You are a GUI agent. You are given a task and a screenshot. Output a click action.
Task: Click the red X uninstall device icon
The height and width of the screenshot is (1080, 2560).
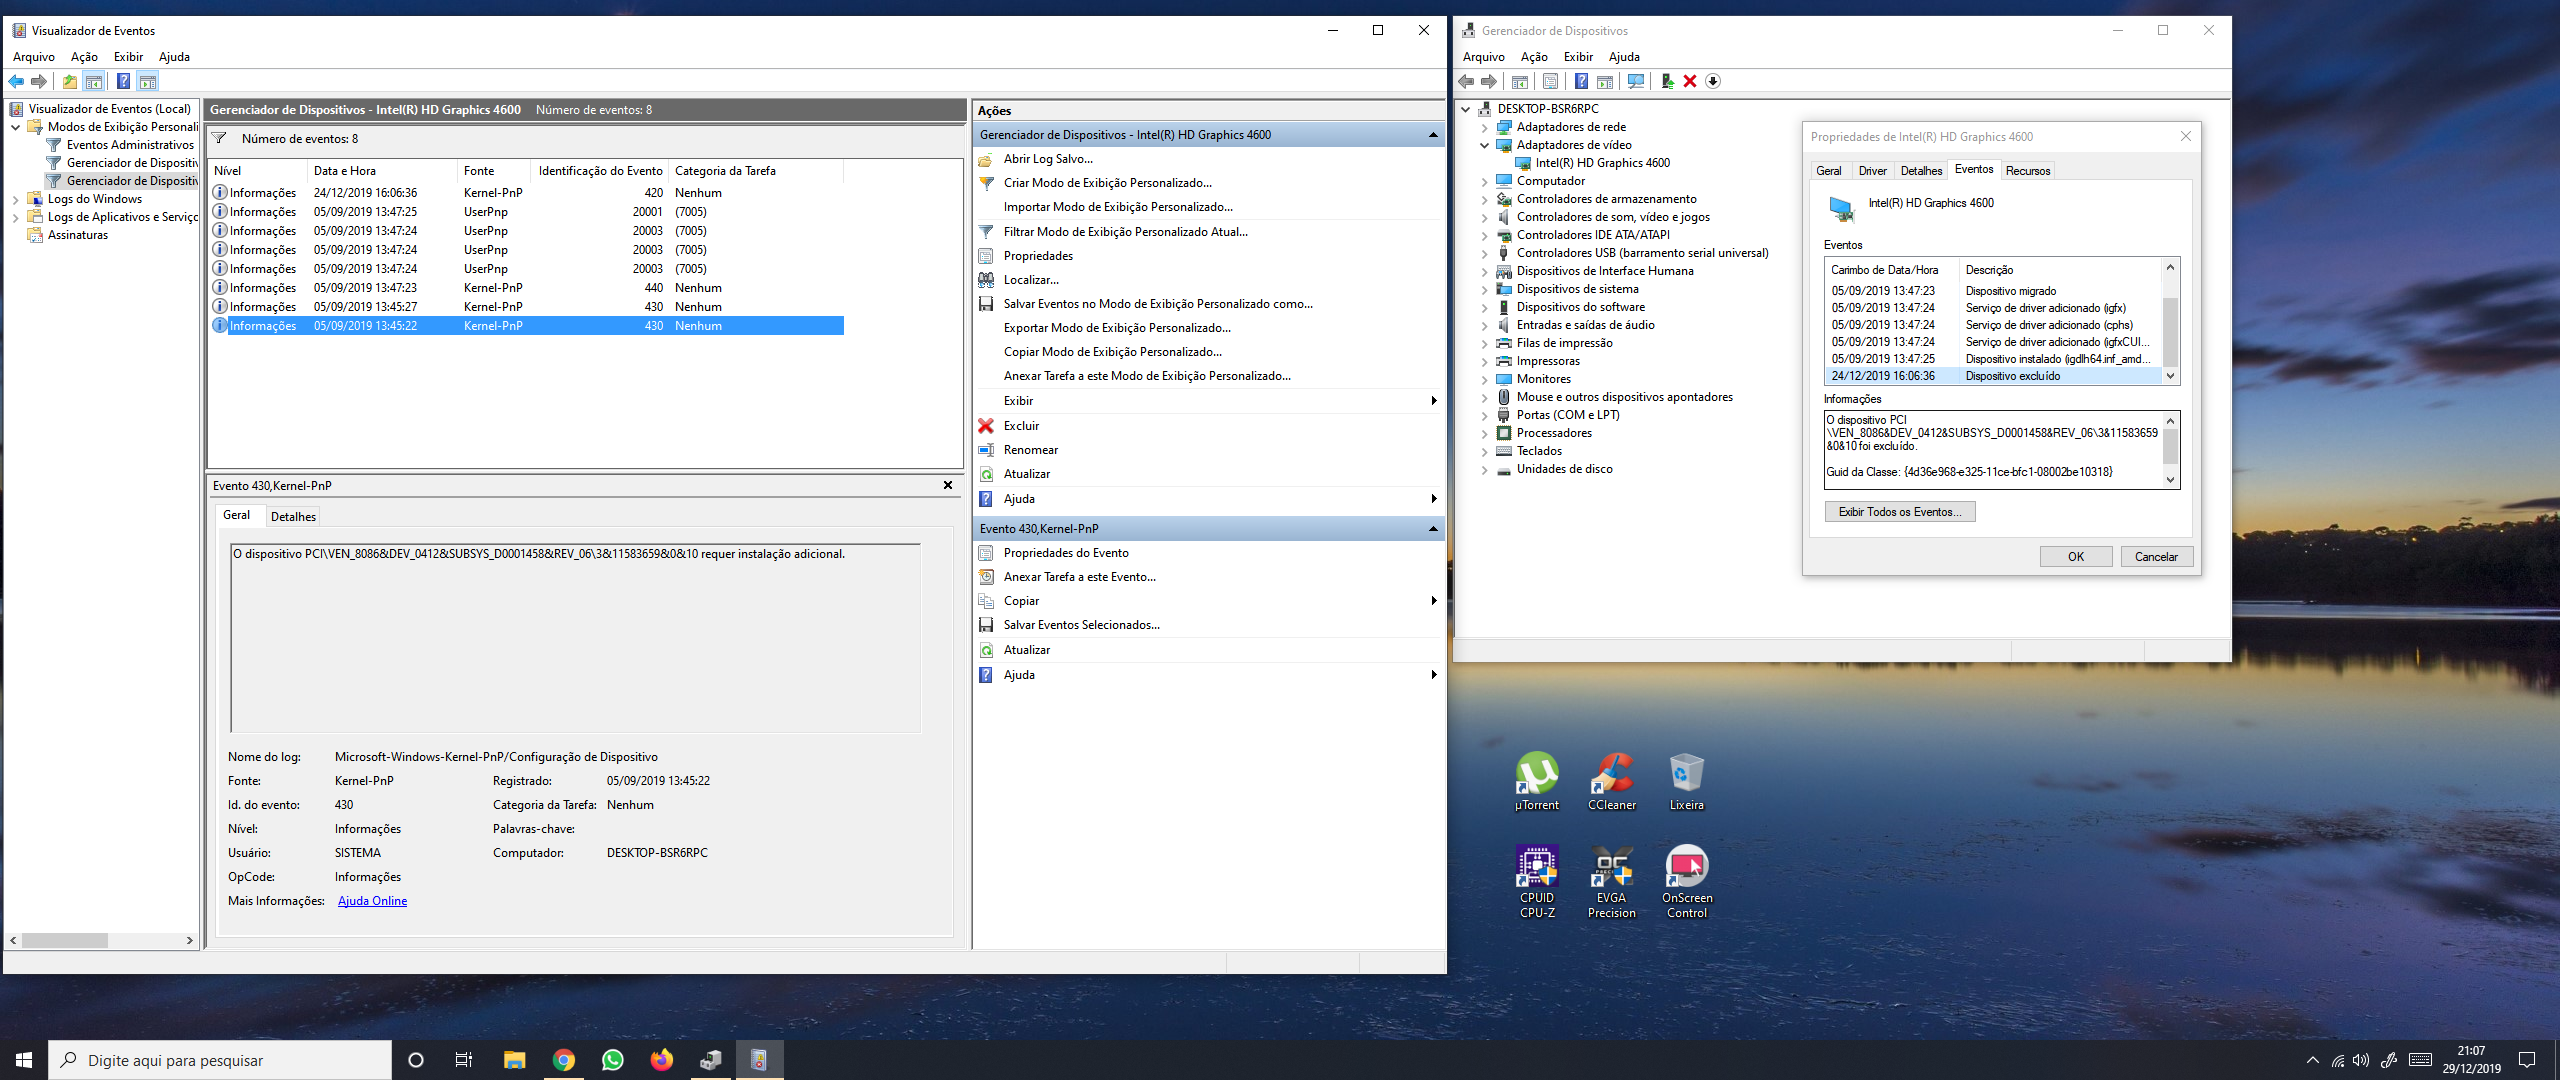tap(1690, 81)
